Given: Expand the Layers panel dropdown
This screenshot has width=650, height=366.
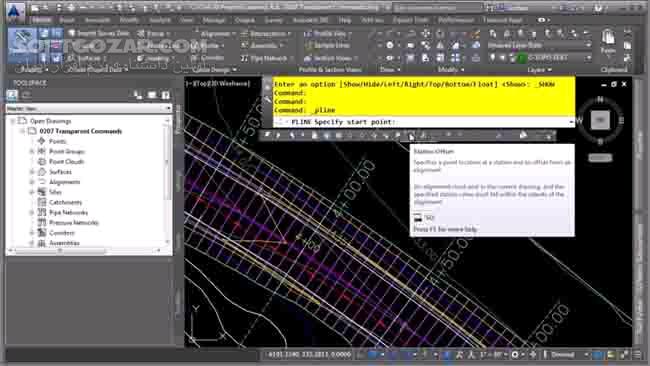Looking at the screenshot, I should (539, 70).
